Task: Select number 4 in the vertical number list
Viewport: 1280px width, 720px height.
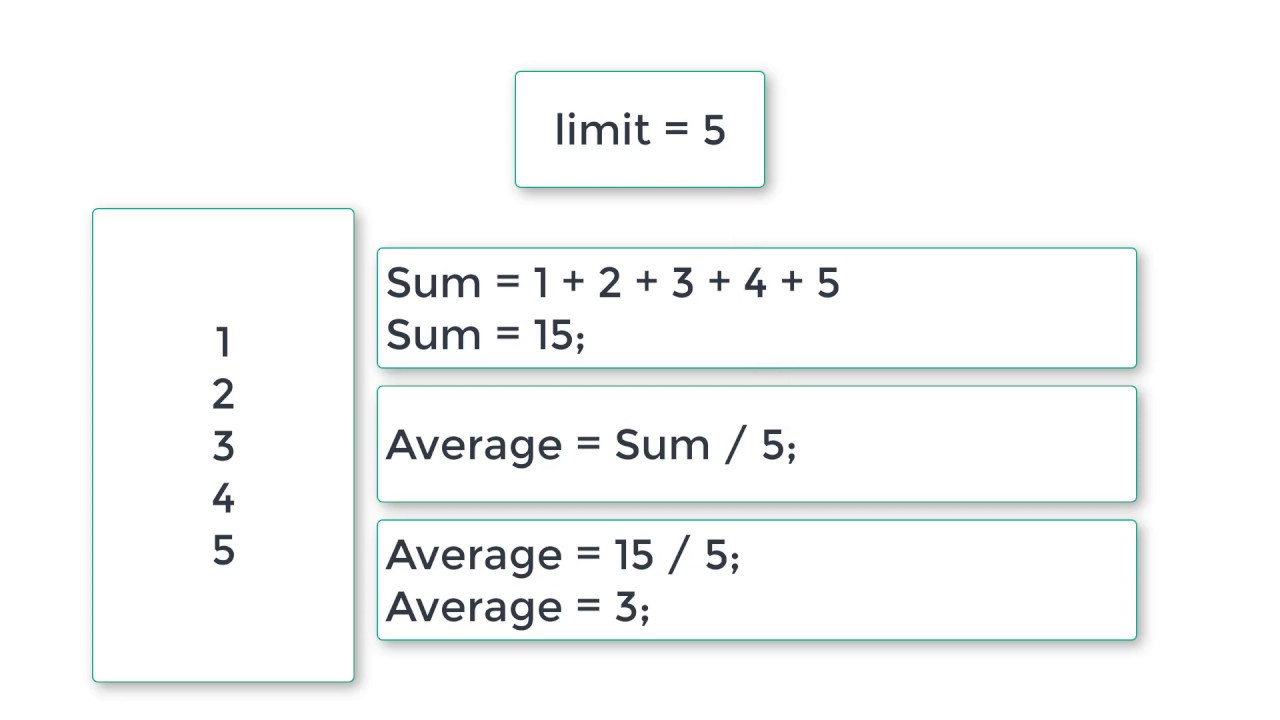Action: pyautogui.click(x=223, y=499)
